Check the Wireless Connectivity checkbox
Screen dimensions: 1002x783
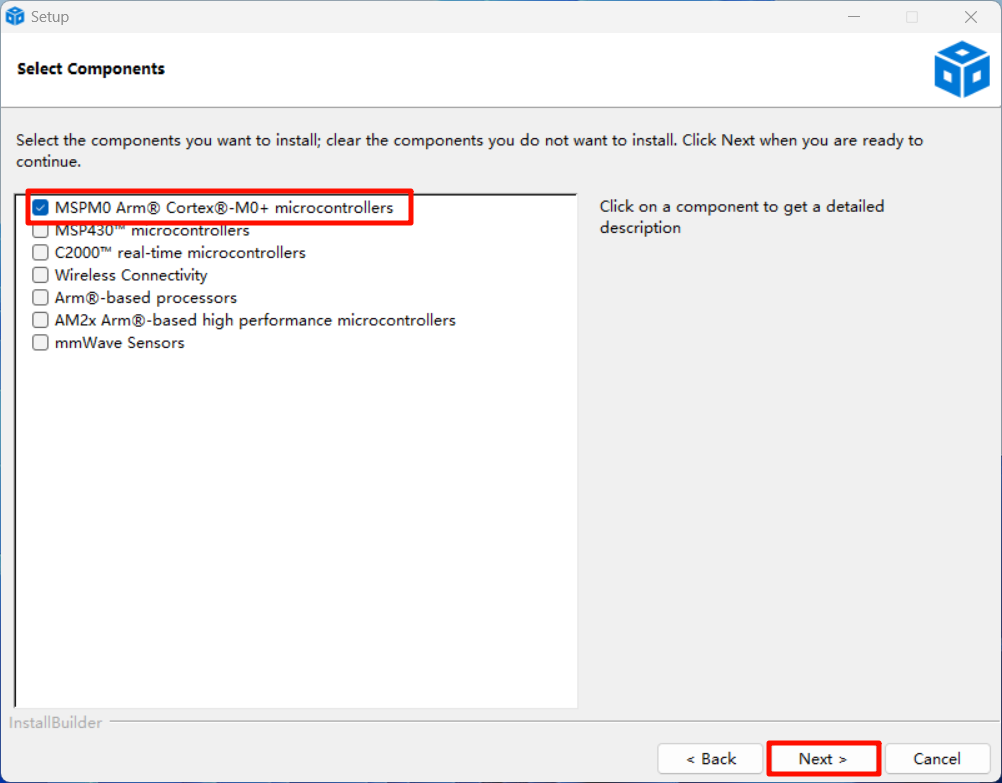click(40, 275)
